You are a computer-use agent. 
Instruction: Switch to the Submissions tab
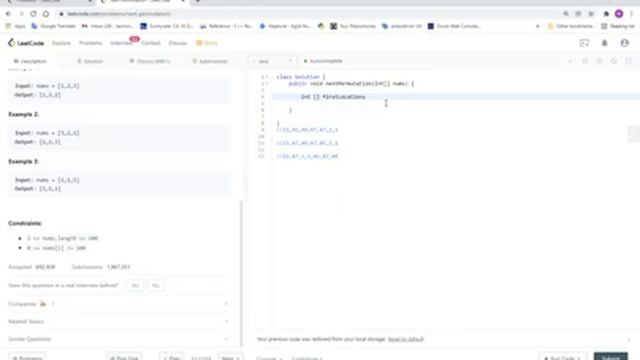pos(210,61)
